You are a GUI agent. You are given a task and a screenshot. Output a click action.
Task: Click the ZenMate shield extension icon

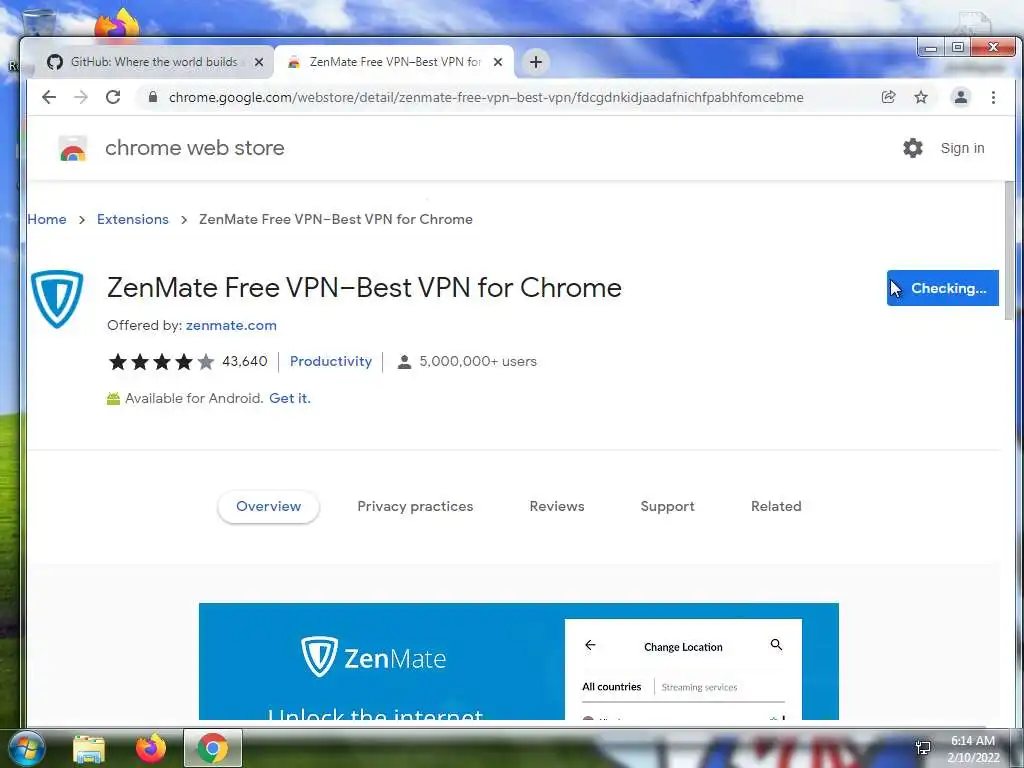(57, 299)
